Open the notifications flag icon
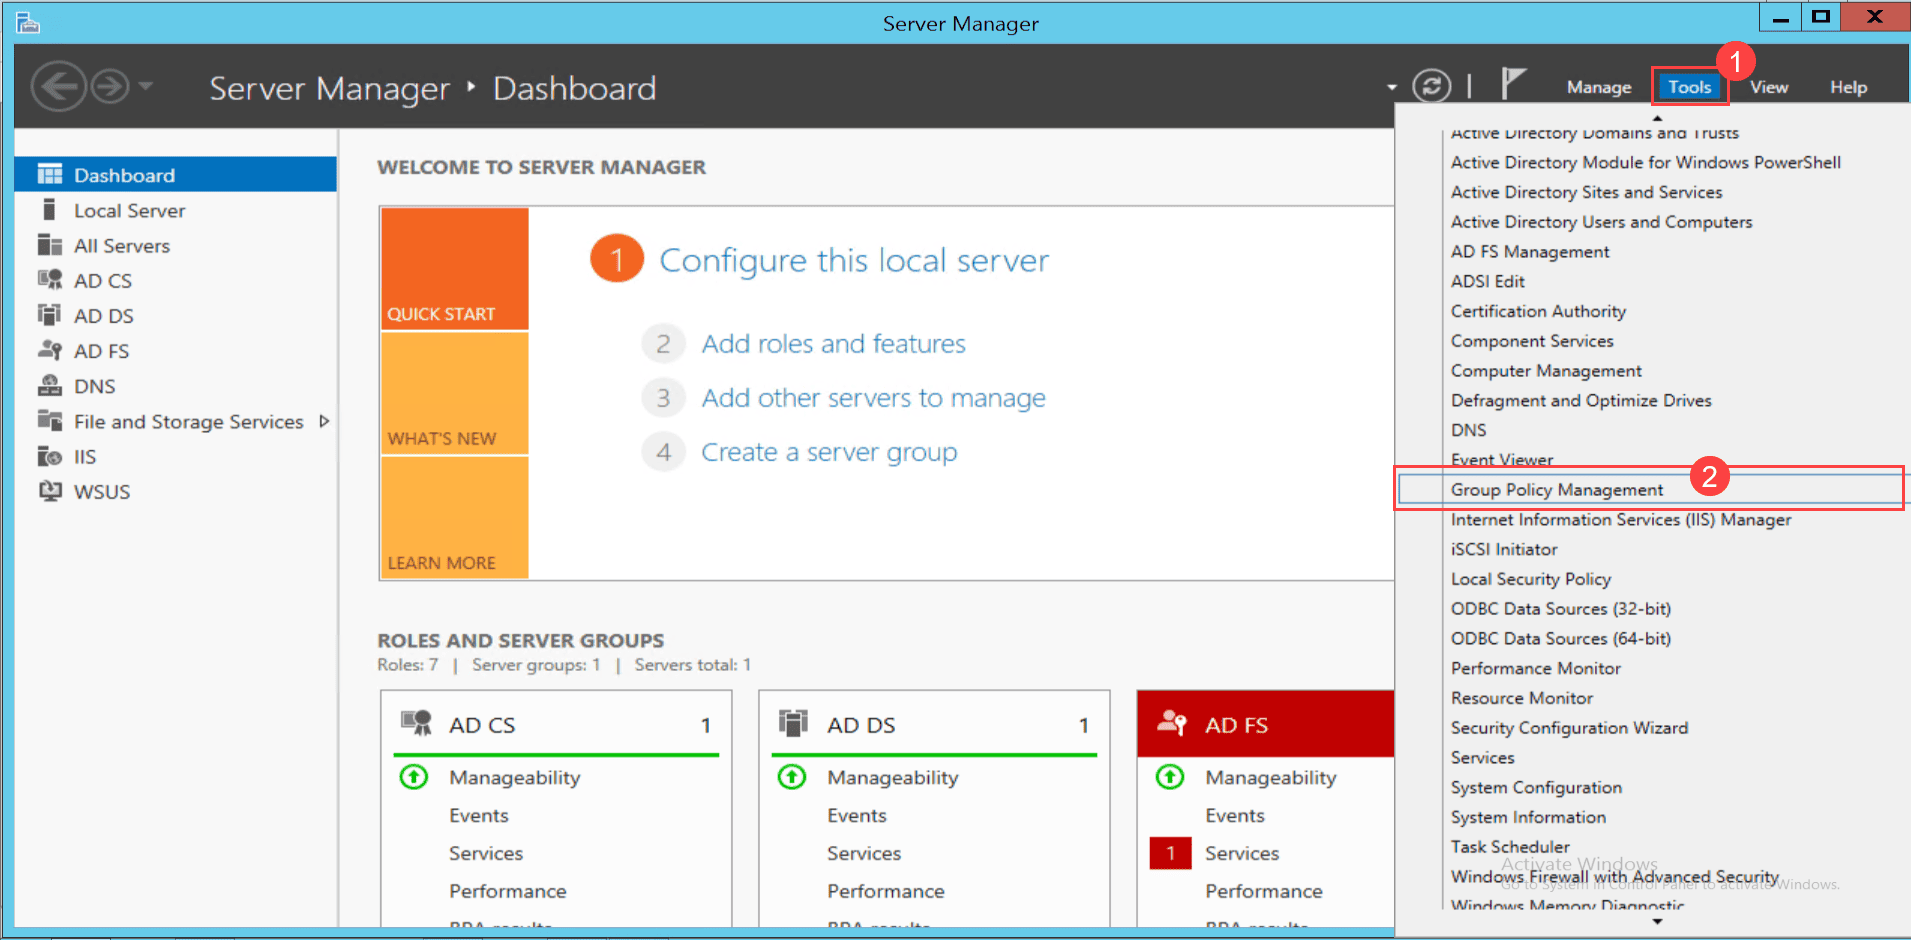 pos(1513,85)
